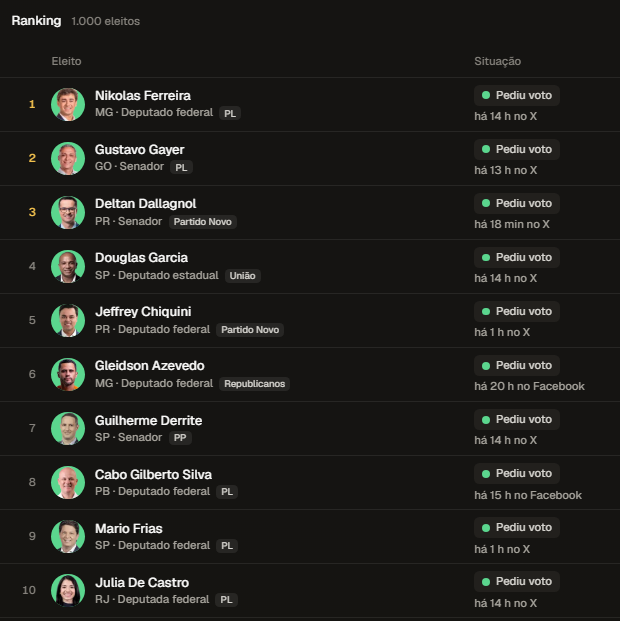Click PP party tag on Guilherme Derrite
Screen dimensions: 620x621
[180, 438]
